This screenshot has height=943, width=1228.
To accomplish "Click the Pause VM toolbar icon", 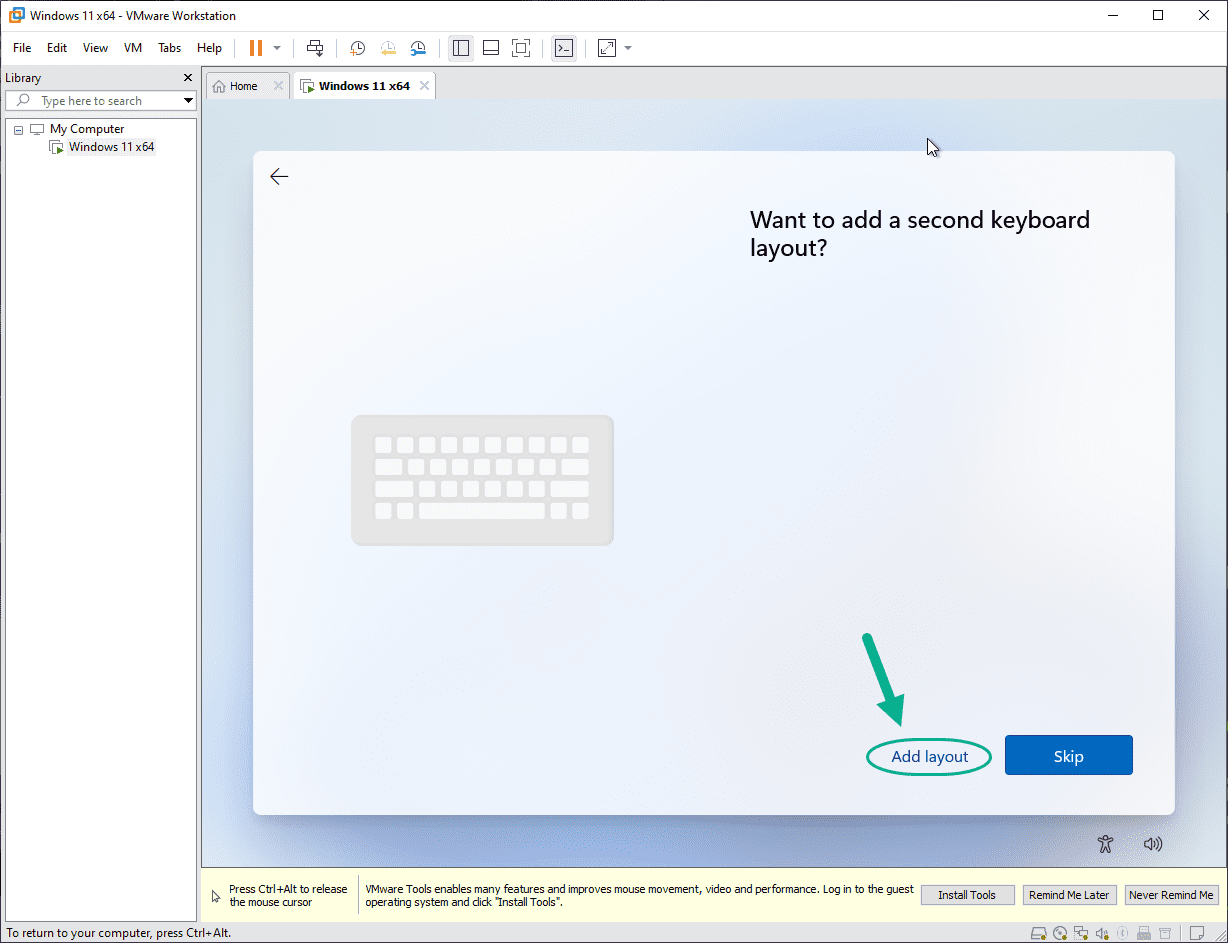I will pos(255,48).
